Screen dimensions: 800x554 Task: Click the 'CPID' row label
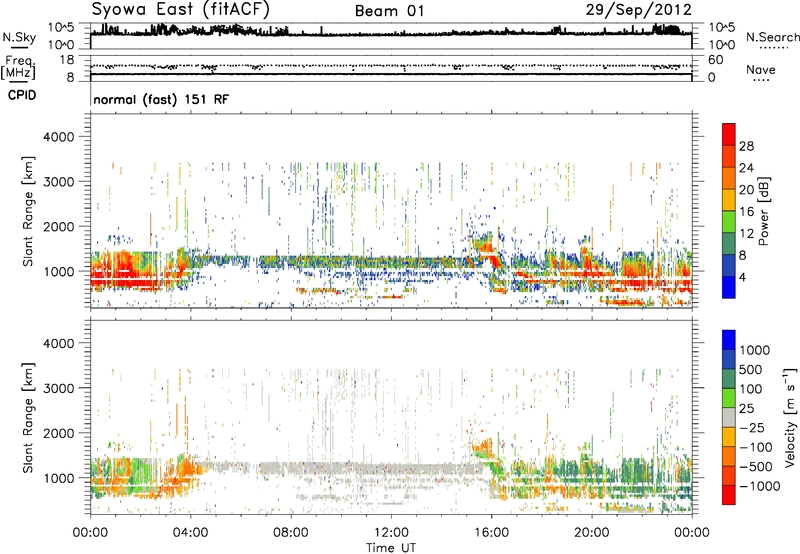[22, 95]
